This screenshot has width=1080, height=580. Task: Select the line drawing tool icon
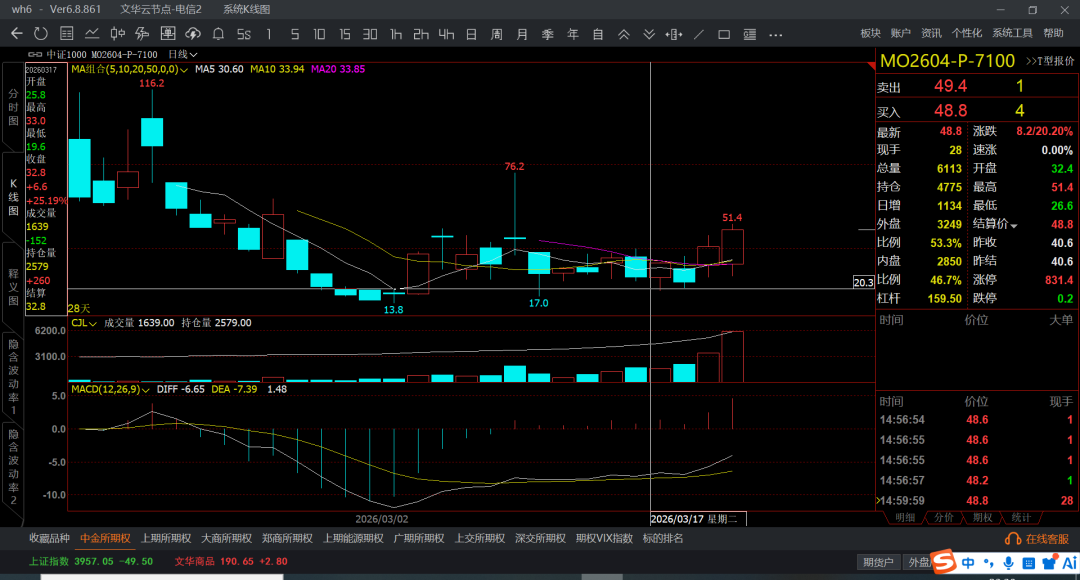pos(699,34)
